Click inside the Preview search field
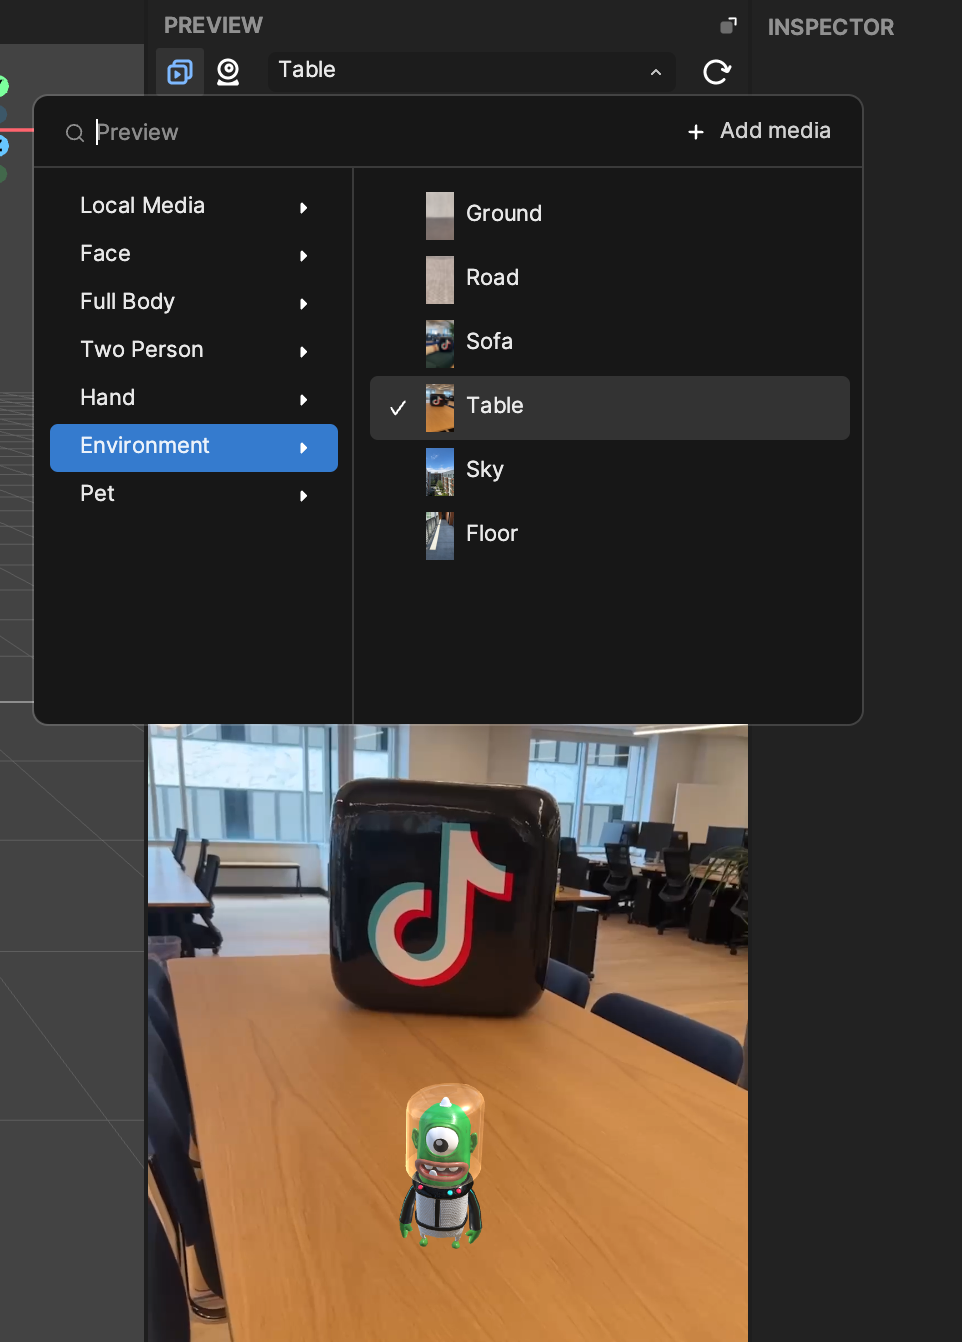Viewport: 962px width, 1342px height. tap(200, 132)
